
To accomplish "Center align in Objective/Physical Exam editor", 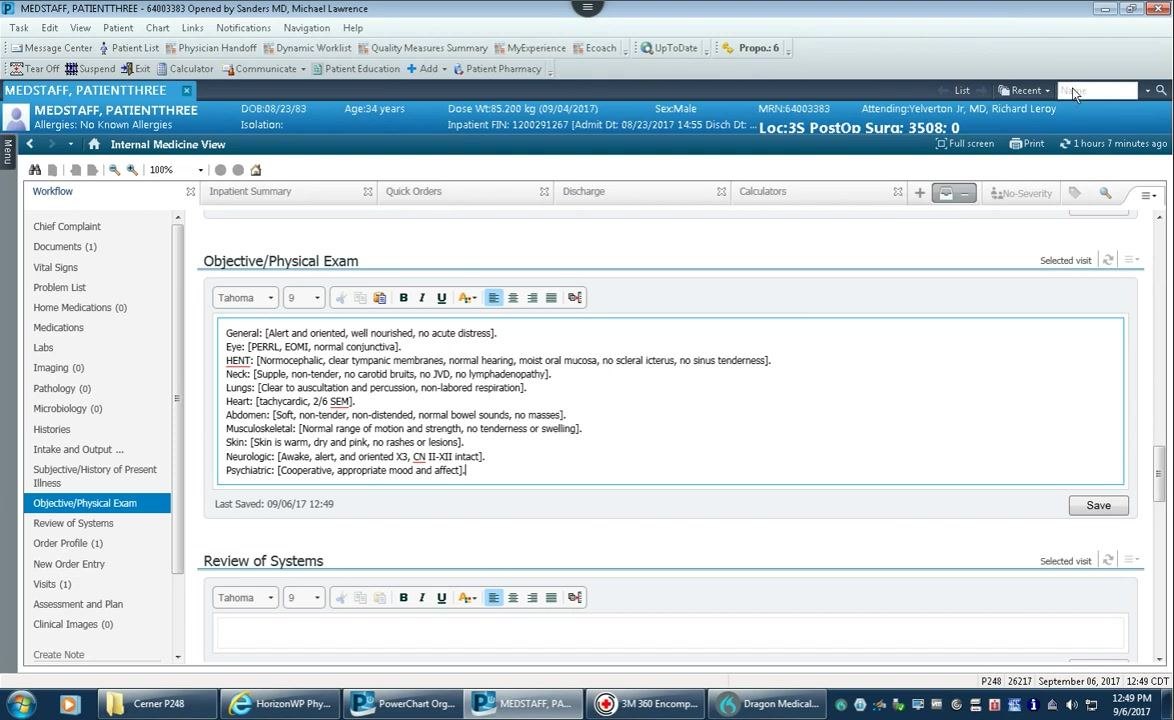I will click(513, 298).
